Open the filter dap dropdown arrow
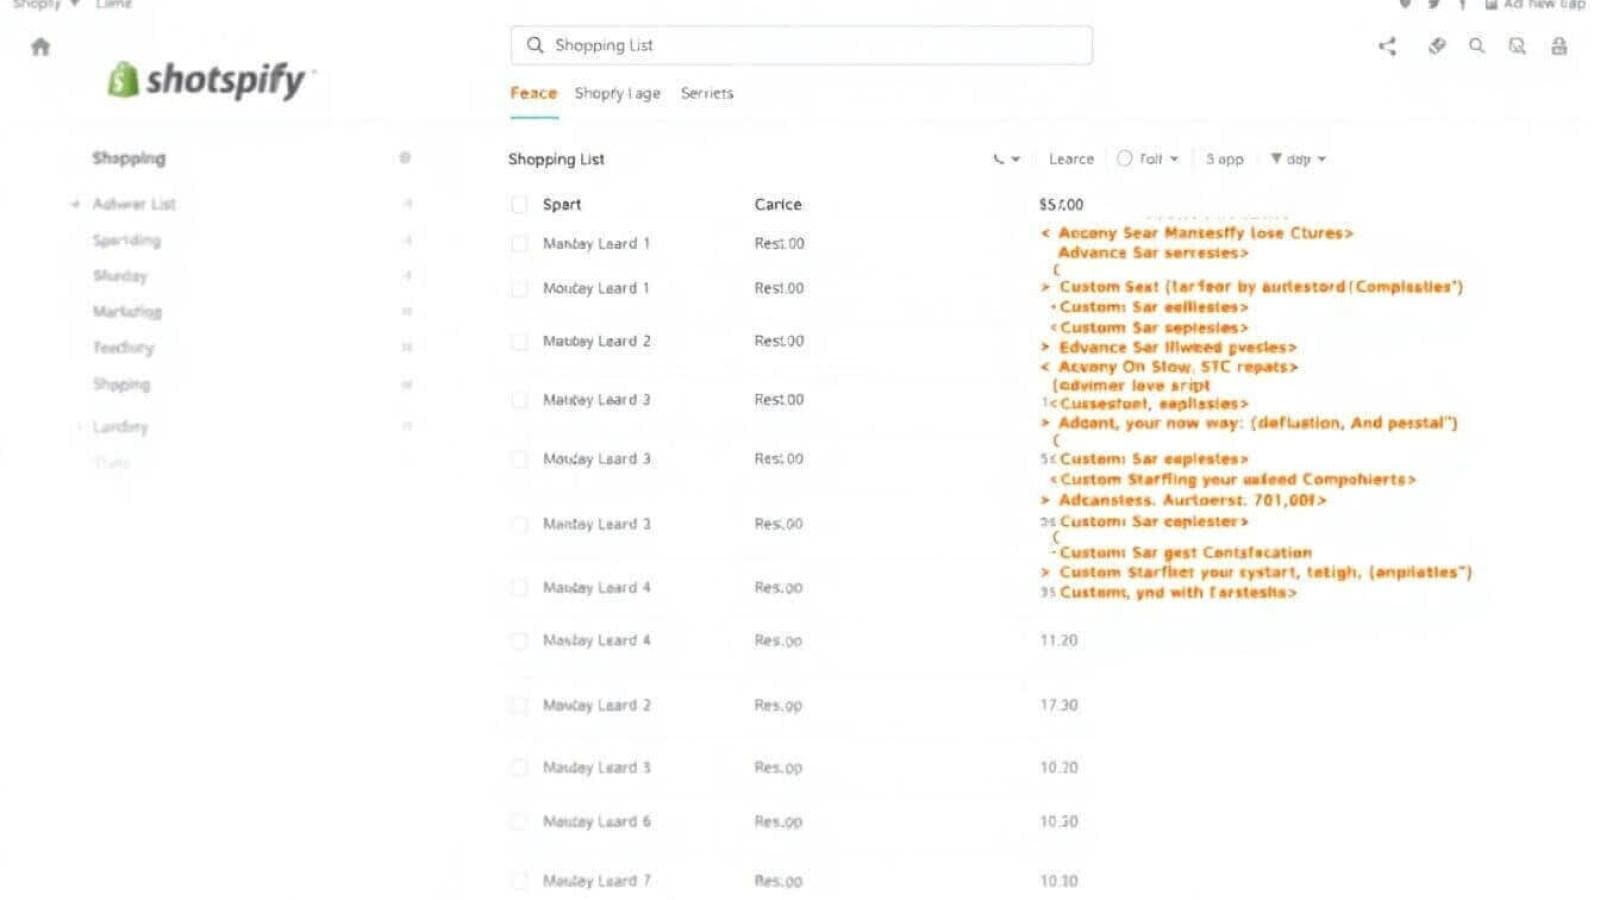 pos(1322,159)
